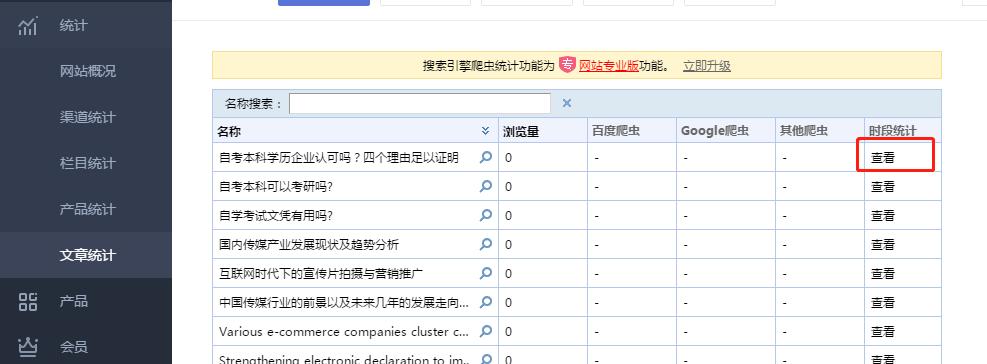Screen dimensions: 987x364
Task: Click the 其他爬虫 column header
Action: pos(804,131)
